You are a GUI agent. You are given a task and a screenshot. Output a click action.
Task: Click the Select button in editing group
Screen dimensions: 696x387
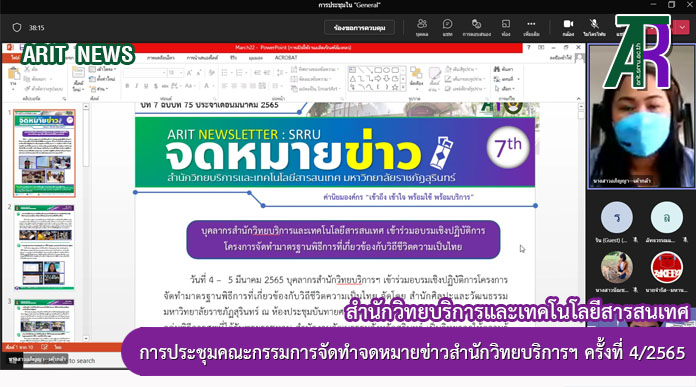pos(504,89)
